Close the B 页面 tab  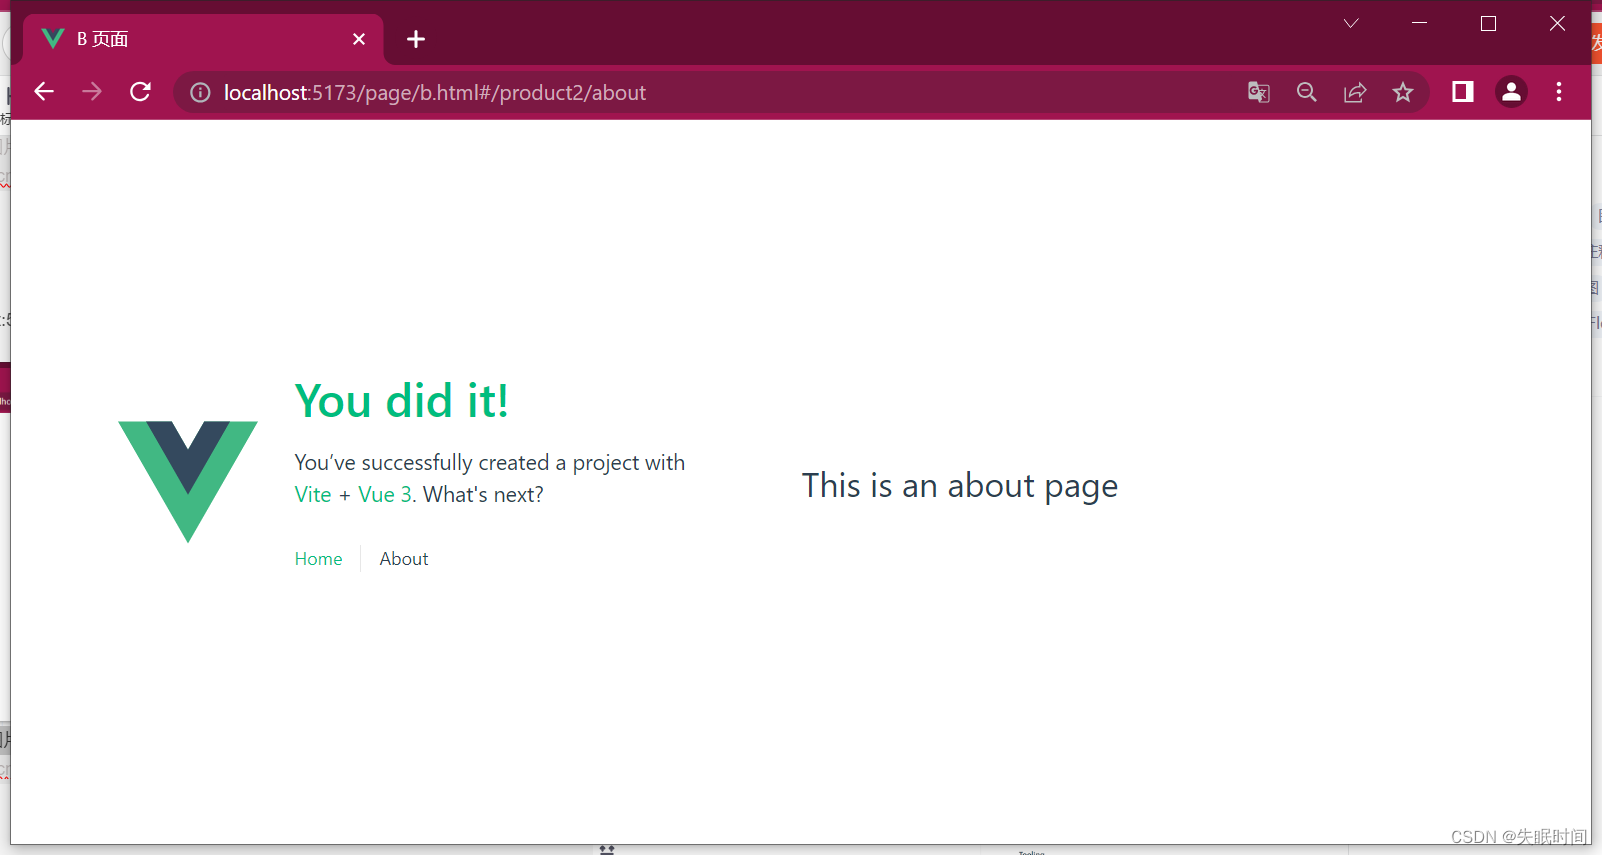(359, 39)
